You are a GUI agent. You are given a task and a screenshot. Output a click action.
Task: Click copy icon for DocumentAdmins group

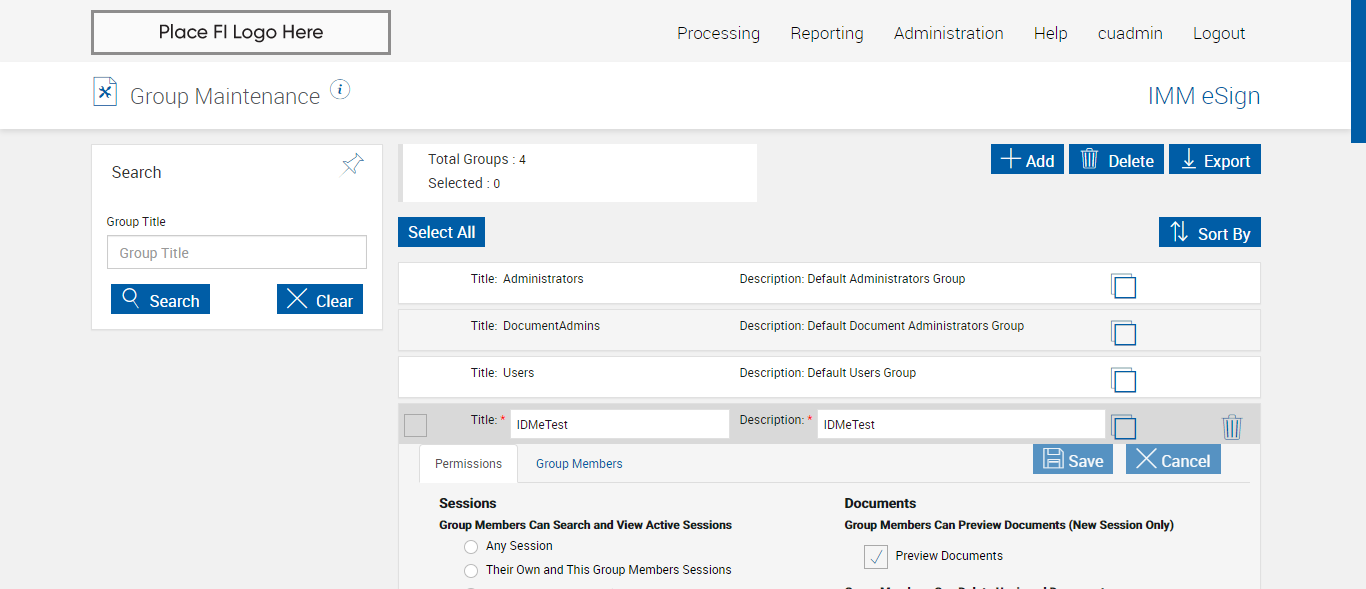click(1124, 333)
